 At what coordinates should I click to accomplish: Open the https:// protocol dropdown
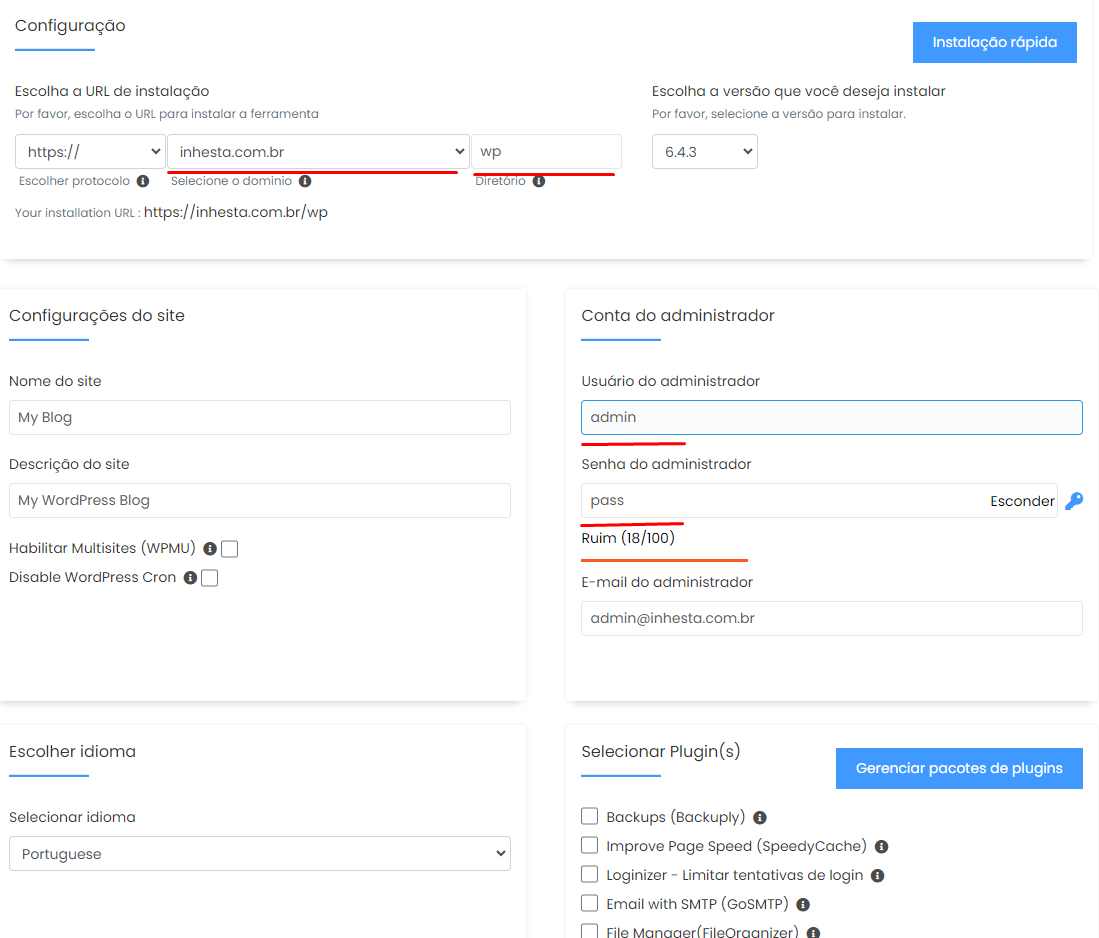tap(90, 151)
